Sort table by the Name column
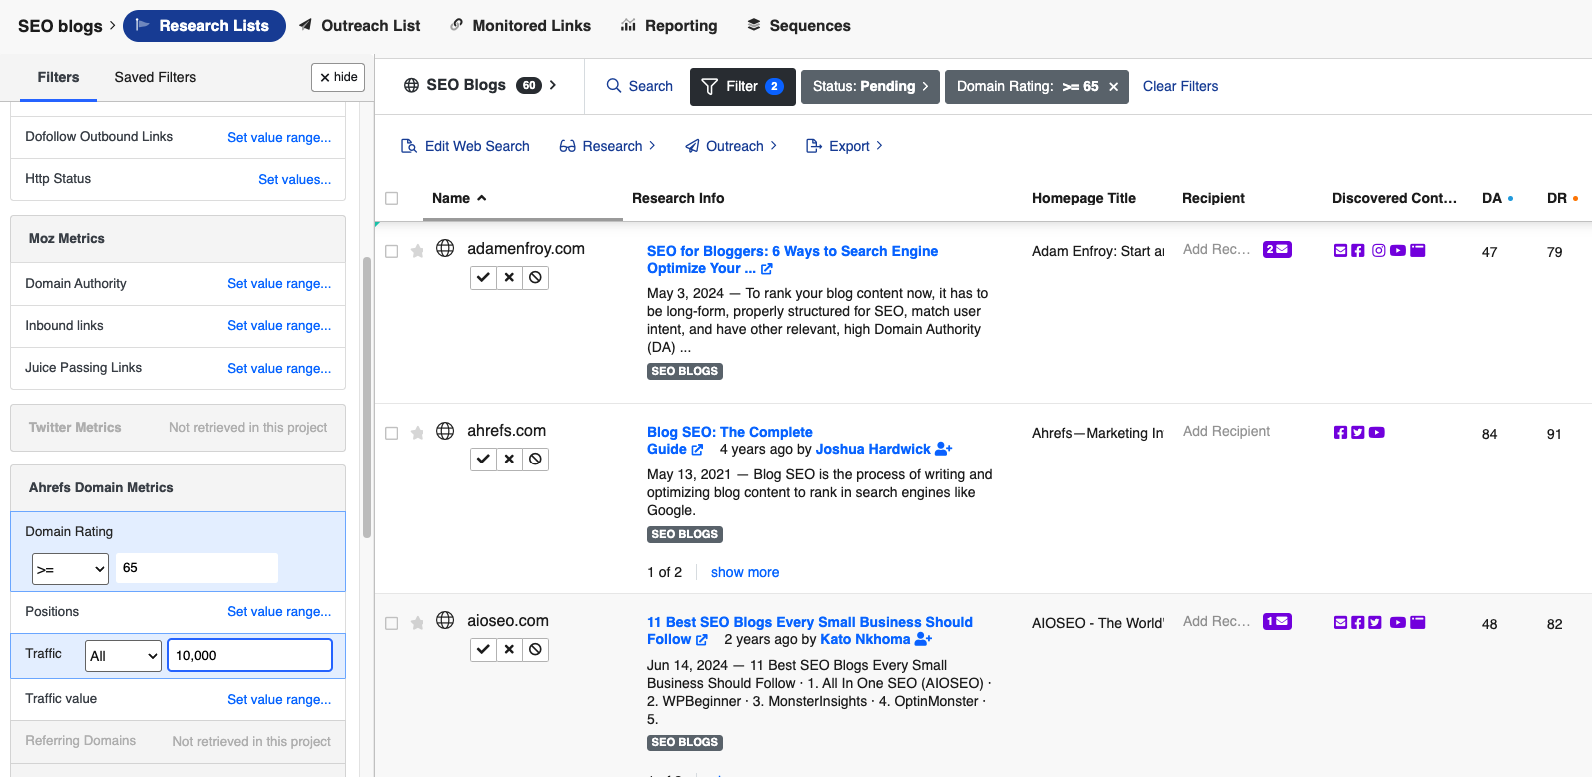 tap(459, 198)
